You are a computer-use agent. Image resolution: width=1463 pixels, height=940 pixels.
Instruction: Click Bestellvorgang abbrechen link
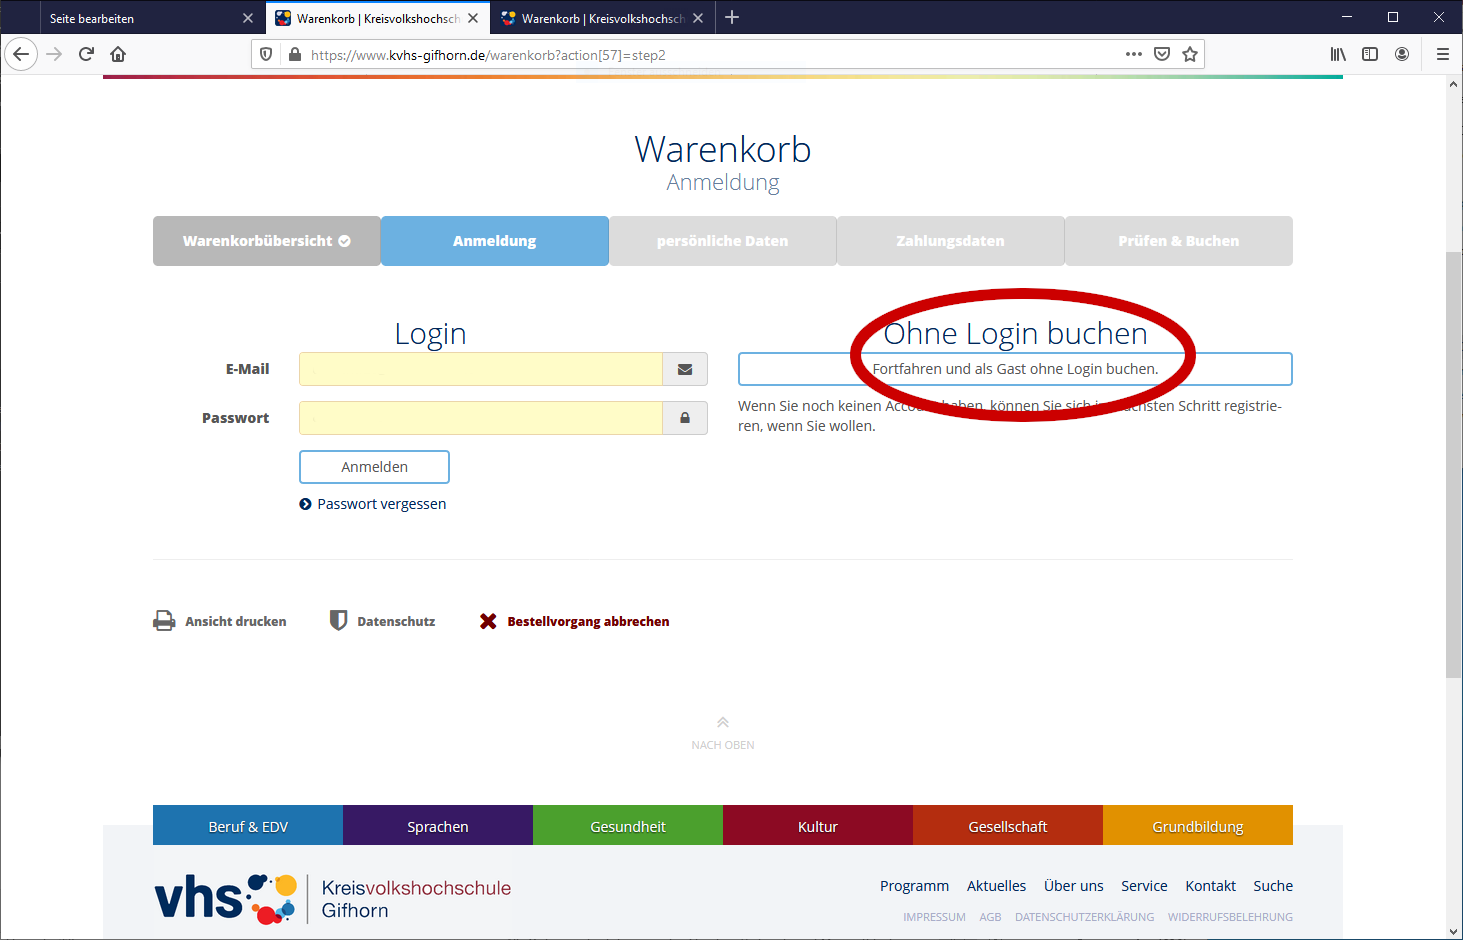588,622
